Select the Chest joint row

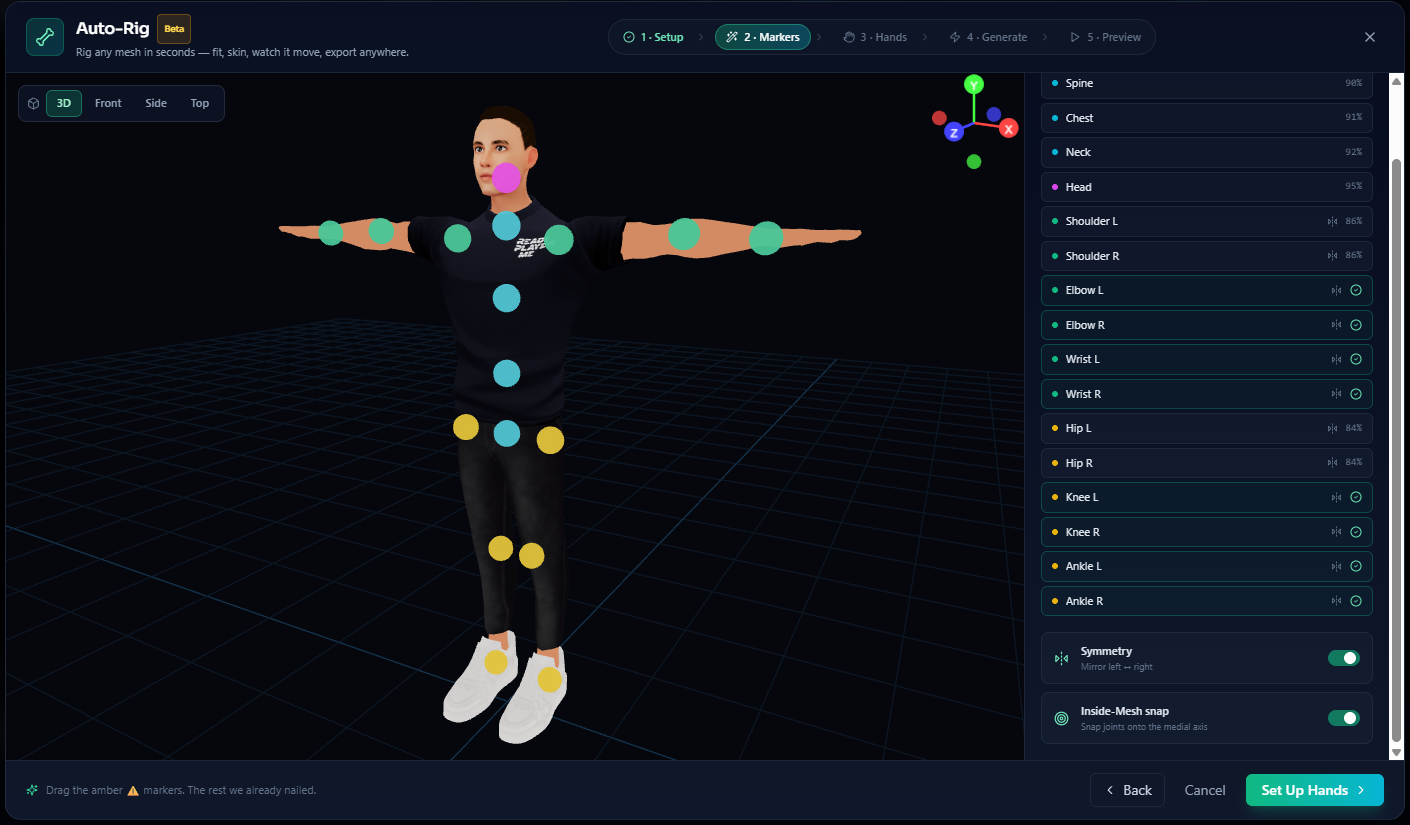click(x=1207, y=118)
